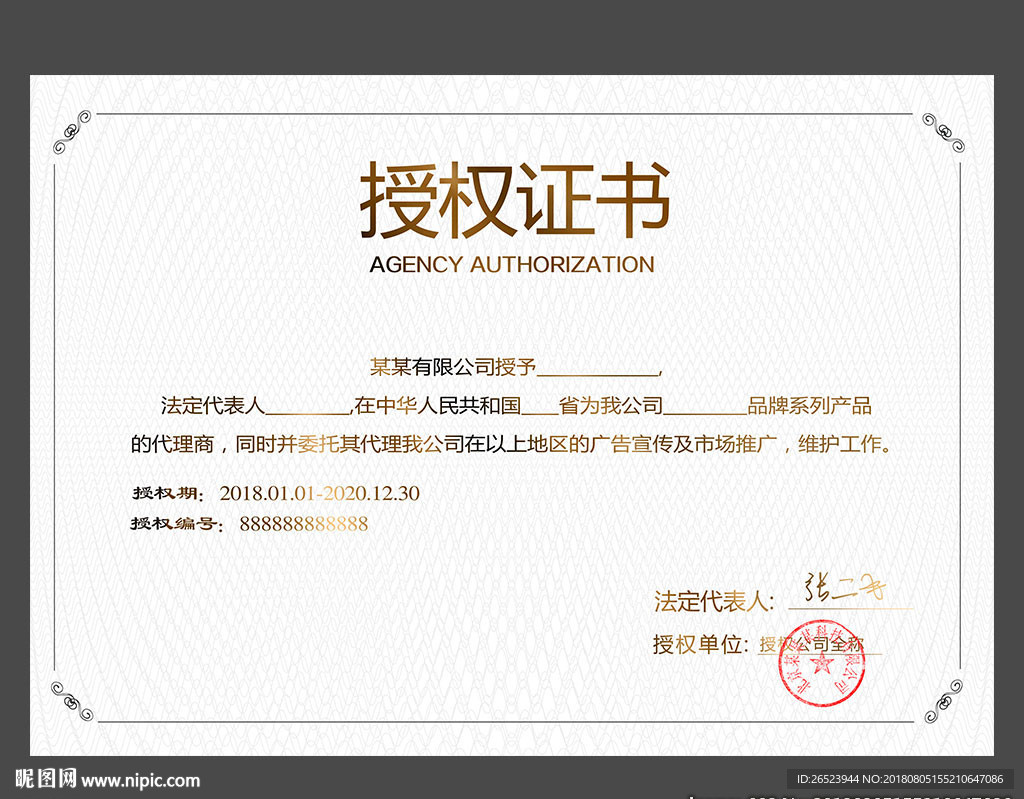Click the line starting 的代理商，同时并委托

click(x=511, y=444)
